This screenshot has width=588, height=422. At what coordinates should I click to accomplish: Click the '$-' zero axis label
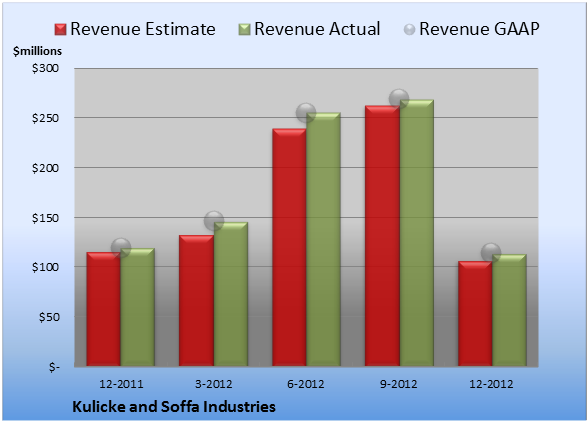[54, 367]
